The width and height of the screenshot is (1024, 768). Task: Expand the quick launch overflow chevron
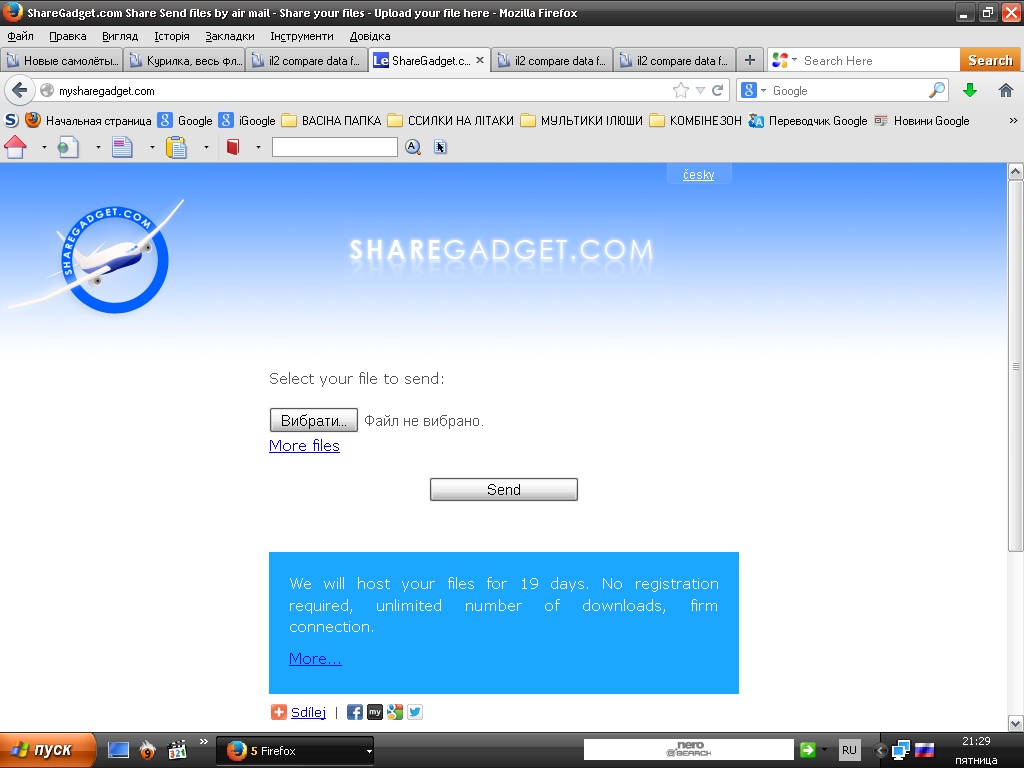pos(204,741)
